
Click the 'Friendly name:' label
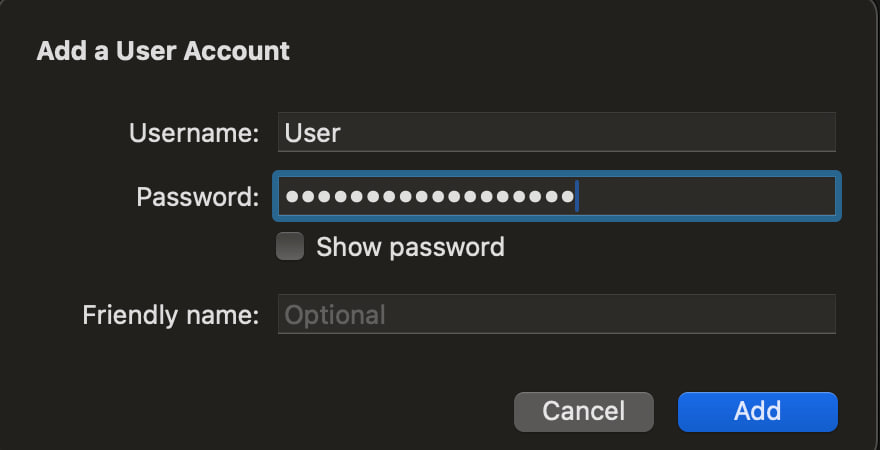tap(171, 316)
